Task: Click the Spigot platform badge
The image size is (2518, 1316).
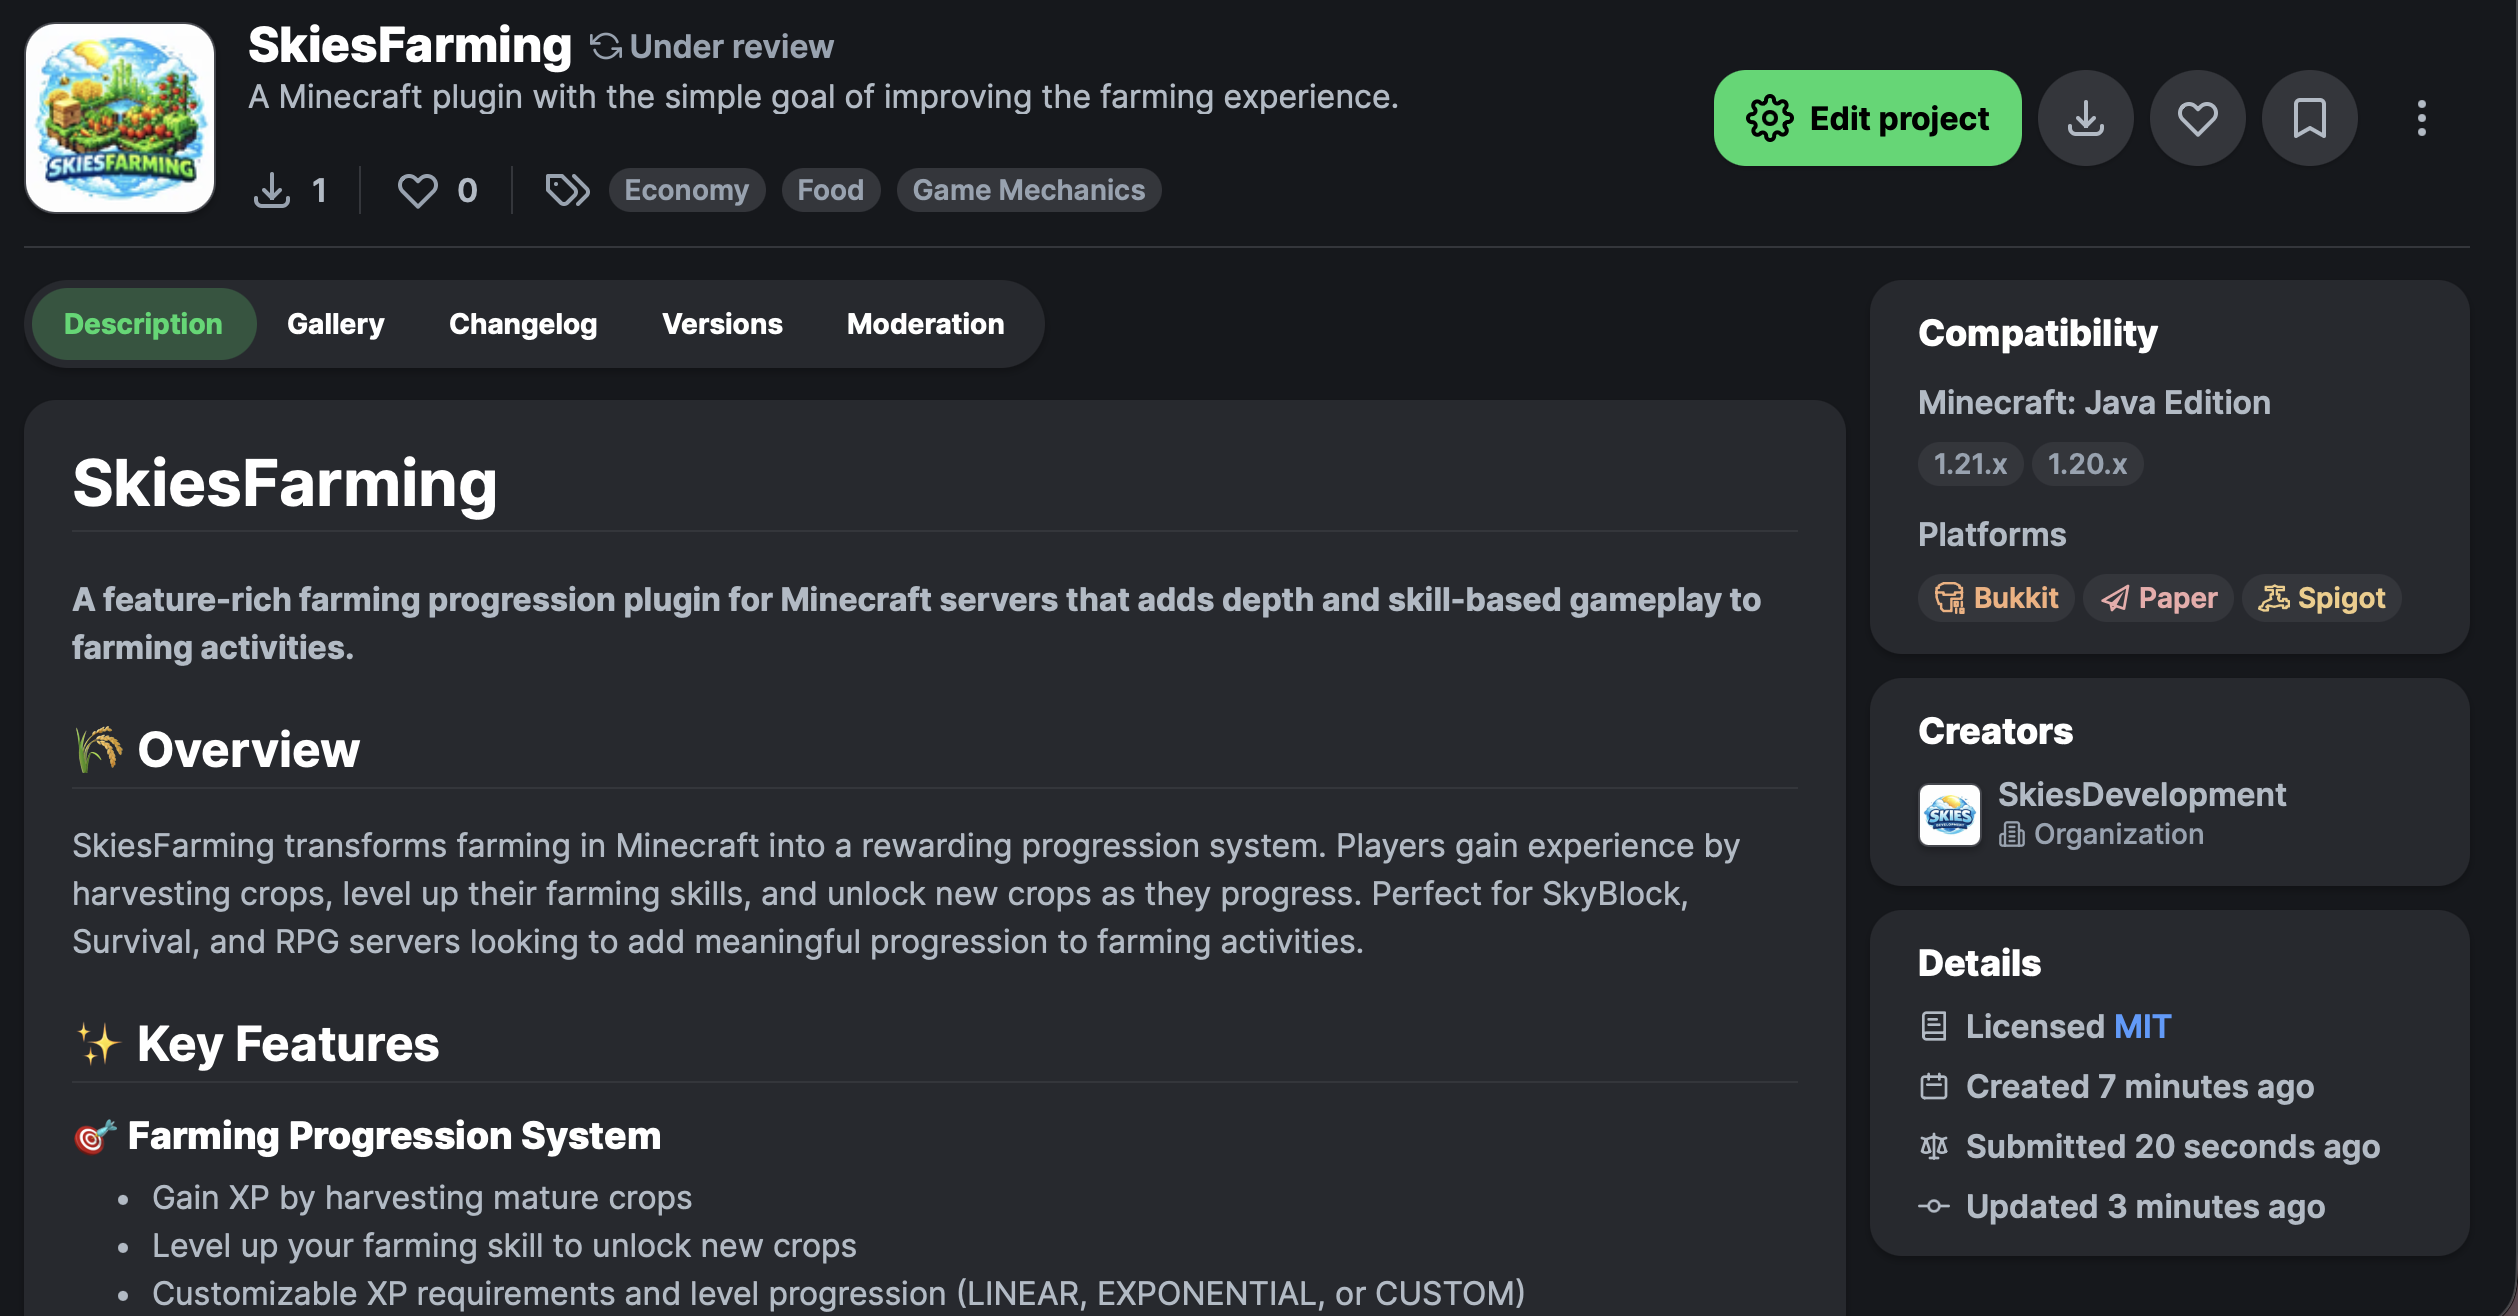Action: 2321,598
